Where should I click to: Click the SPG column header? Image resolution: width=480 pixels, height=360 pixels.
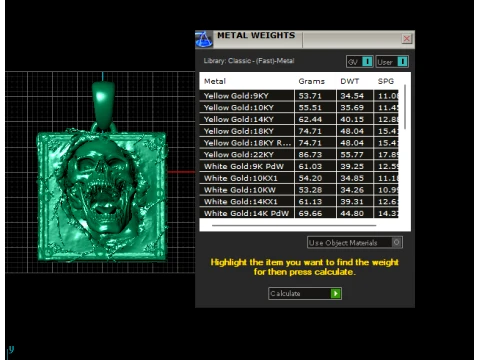386,81
